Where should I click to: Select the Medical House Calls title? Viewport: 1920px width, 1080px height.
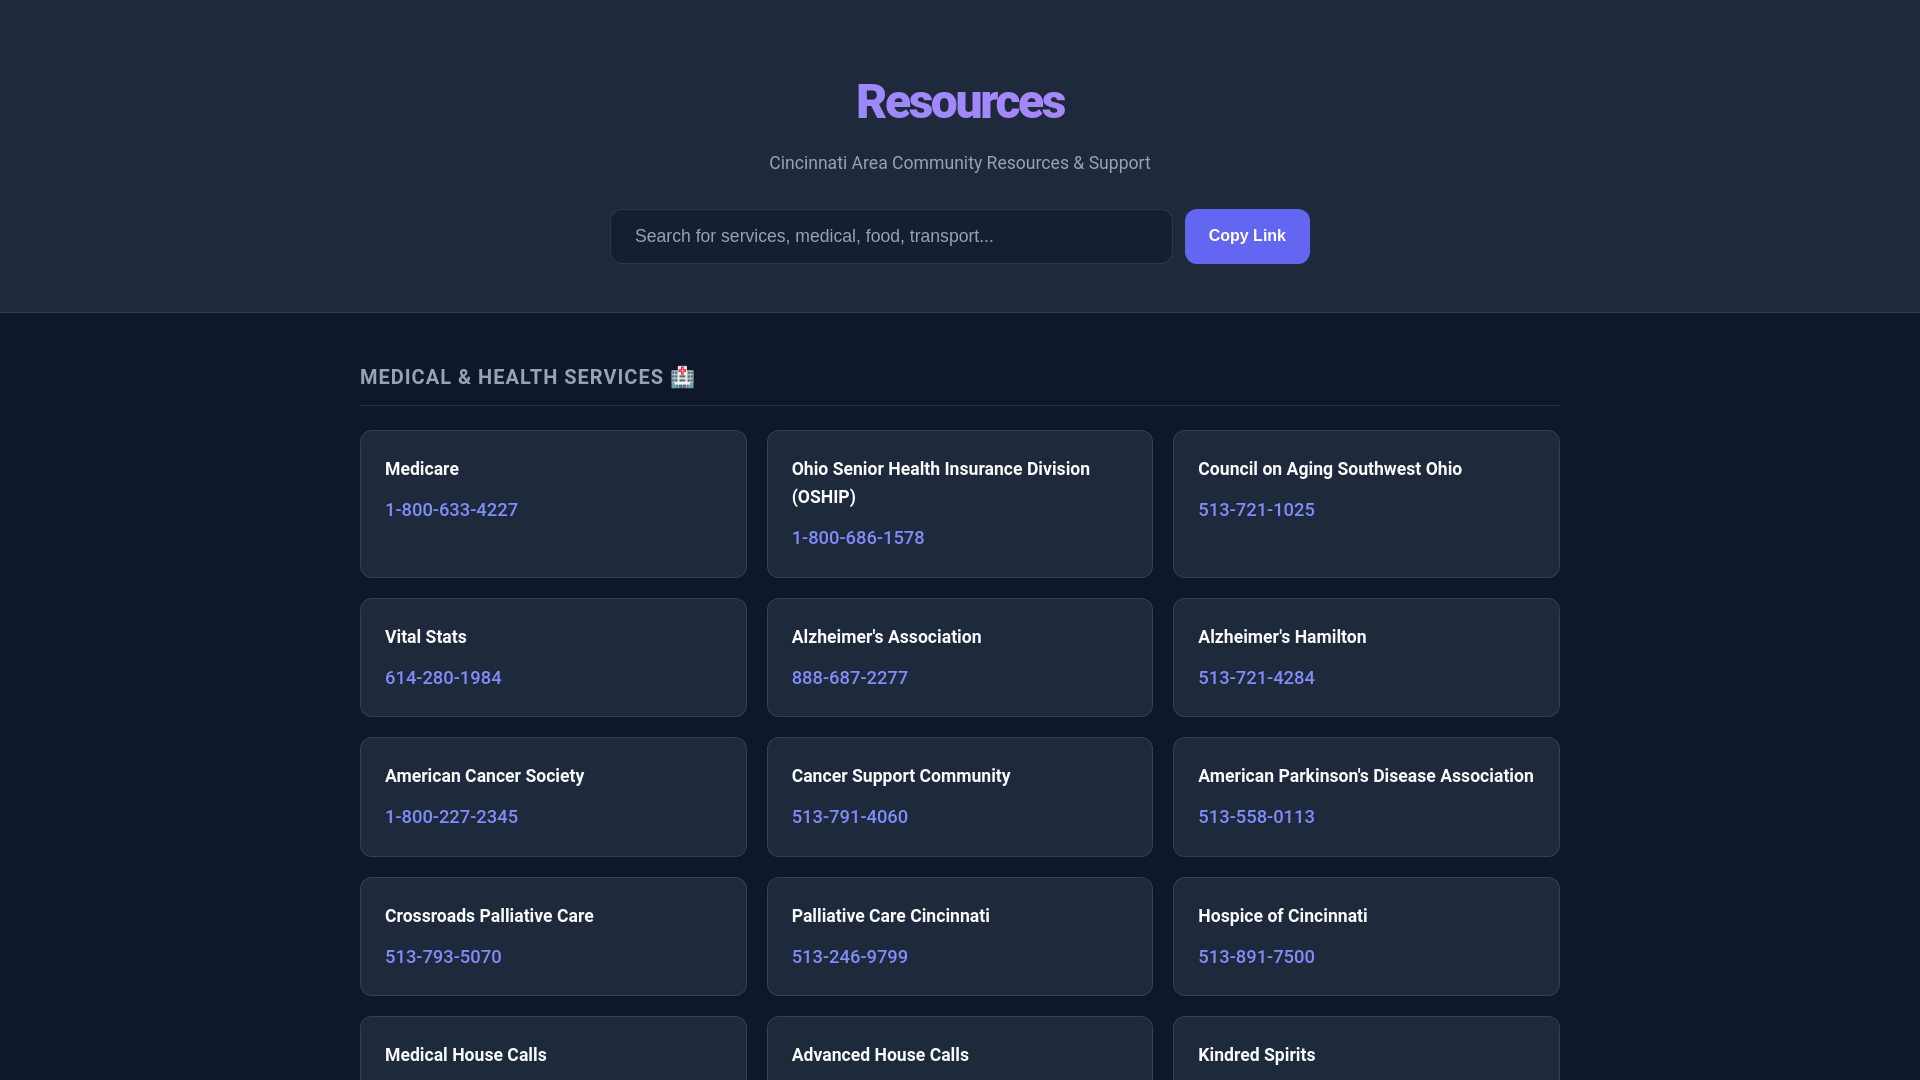[x=466, y=1055]
